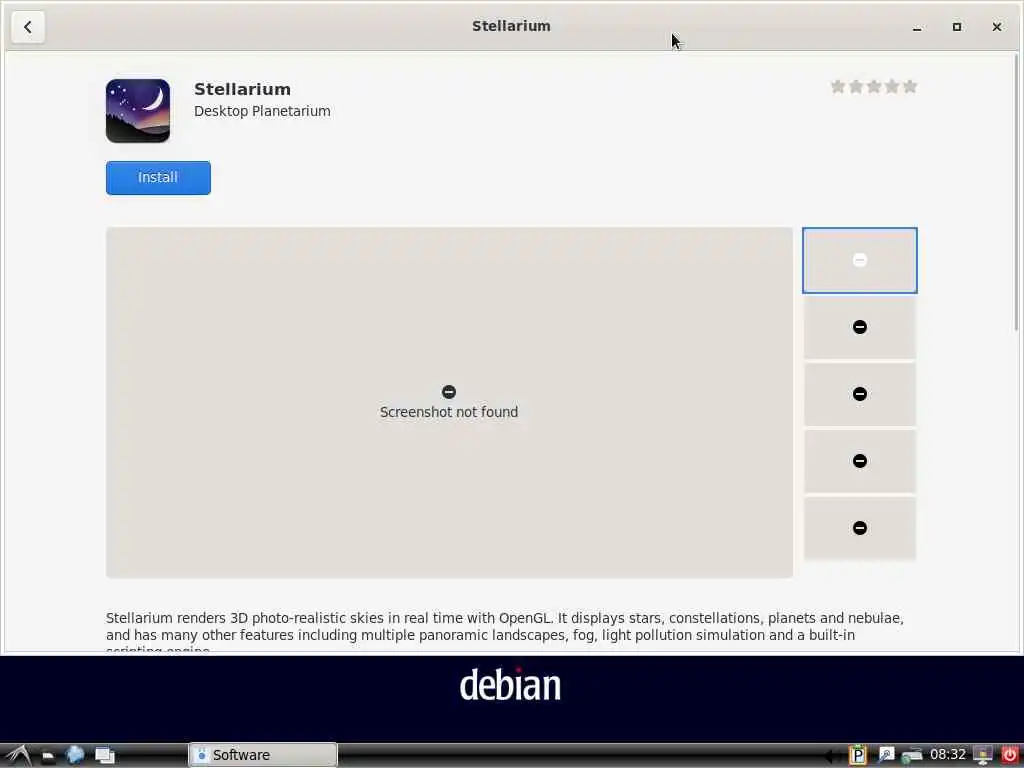Image resolution: width=1024 pixels, height=768 pixels.
Task: Minimize the Stellarium software window
Action: (917, 27)
